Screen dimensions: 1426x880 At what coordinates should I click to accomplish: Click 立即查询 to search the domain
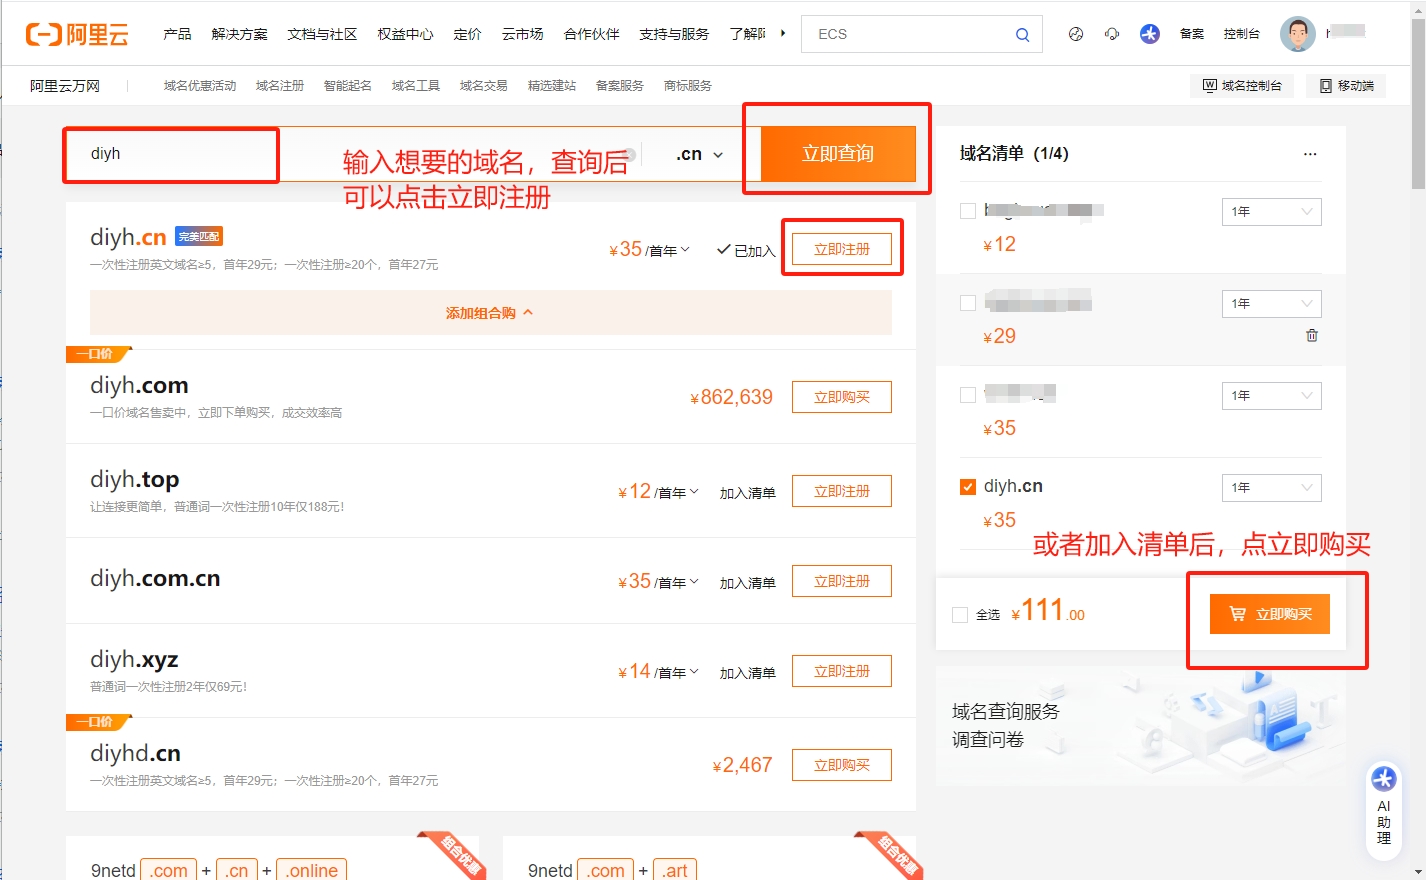tap(836, 153)
